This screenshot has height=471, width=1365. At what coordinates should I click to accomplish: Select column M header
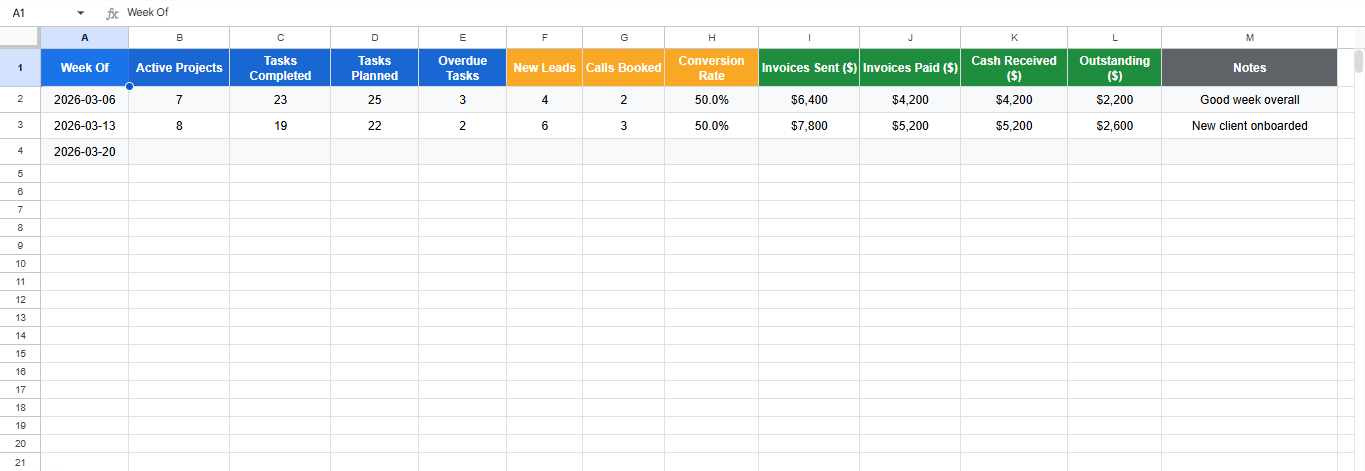1249,37
